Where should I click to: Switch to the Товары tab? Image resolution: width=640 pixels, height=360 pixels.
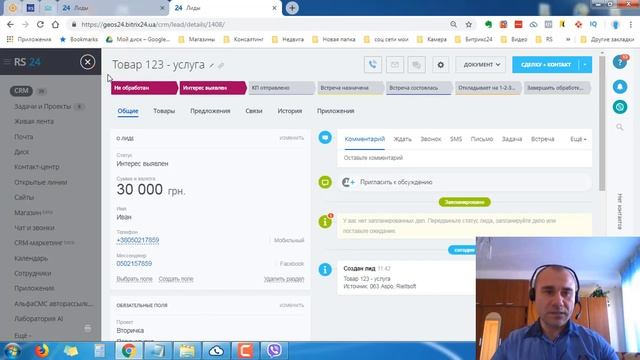pos(164,111)
